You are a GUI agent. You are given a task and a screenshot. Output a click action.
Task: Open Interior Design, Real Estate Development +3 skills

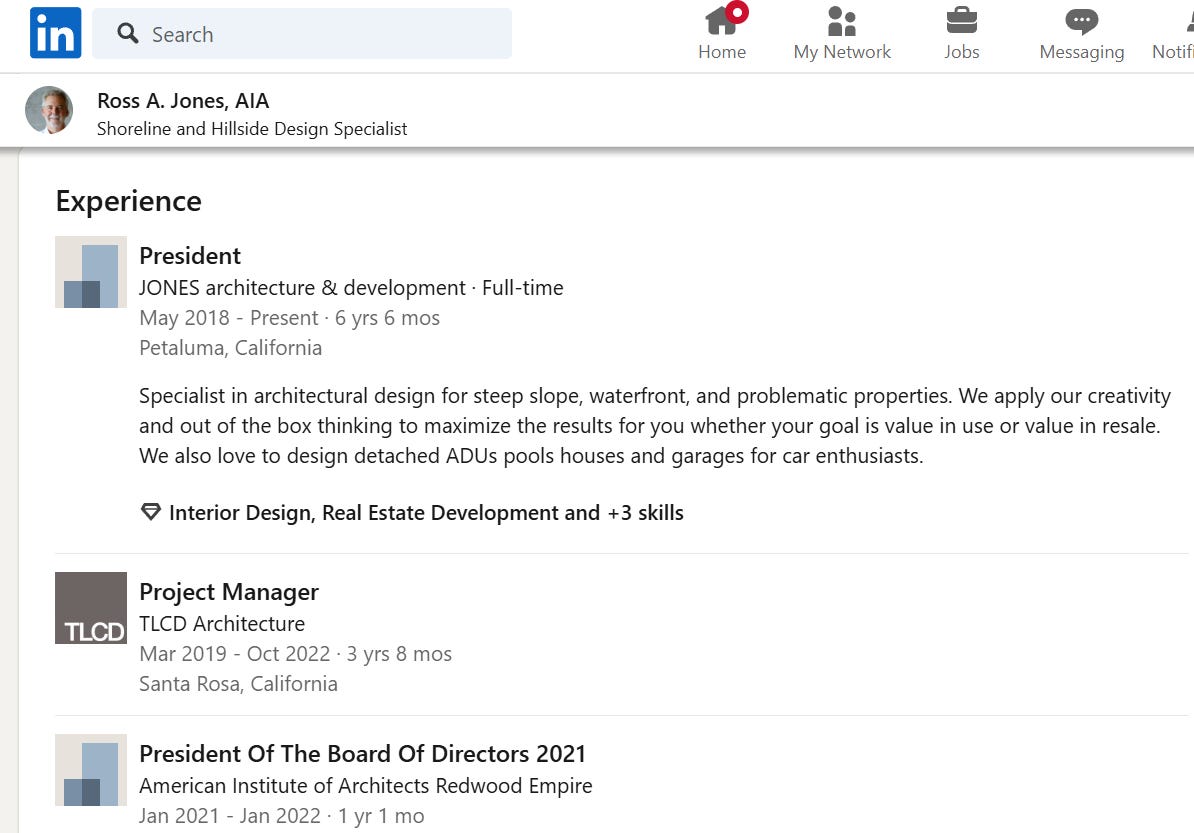[x=426, y=512]
